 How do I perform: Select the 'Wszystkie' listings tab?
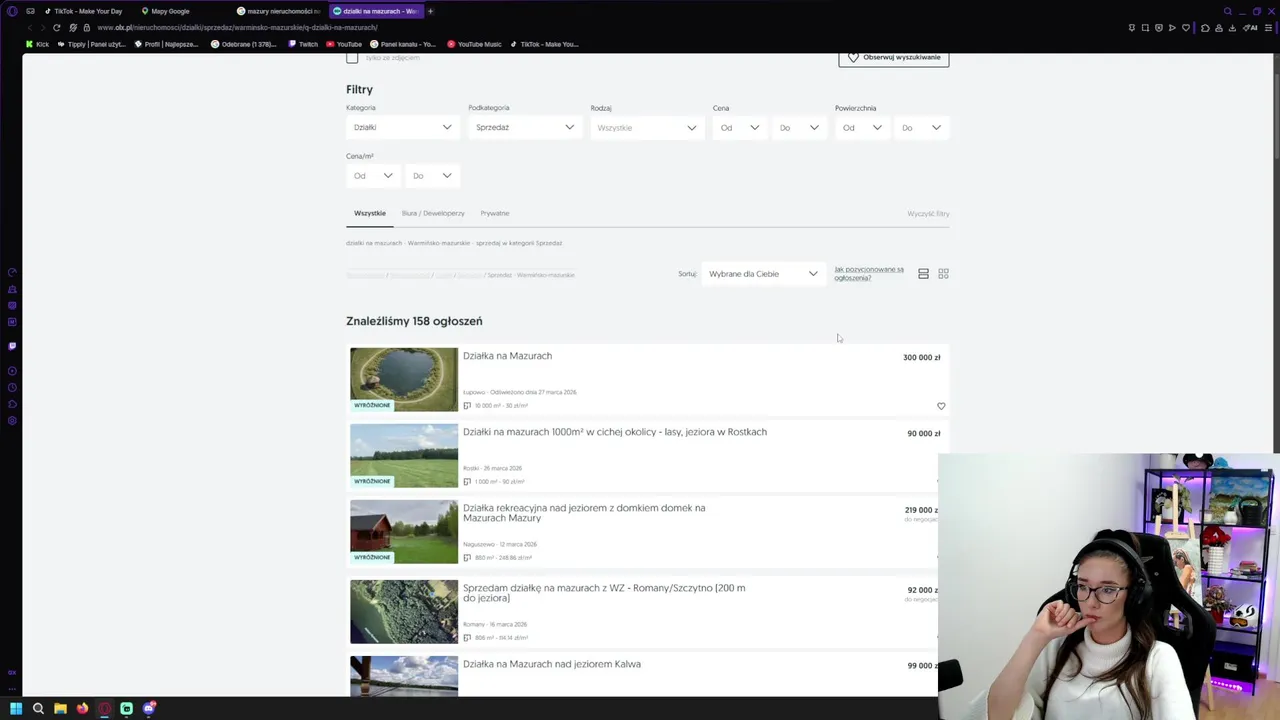370,213
